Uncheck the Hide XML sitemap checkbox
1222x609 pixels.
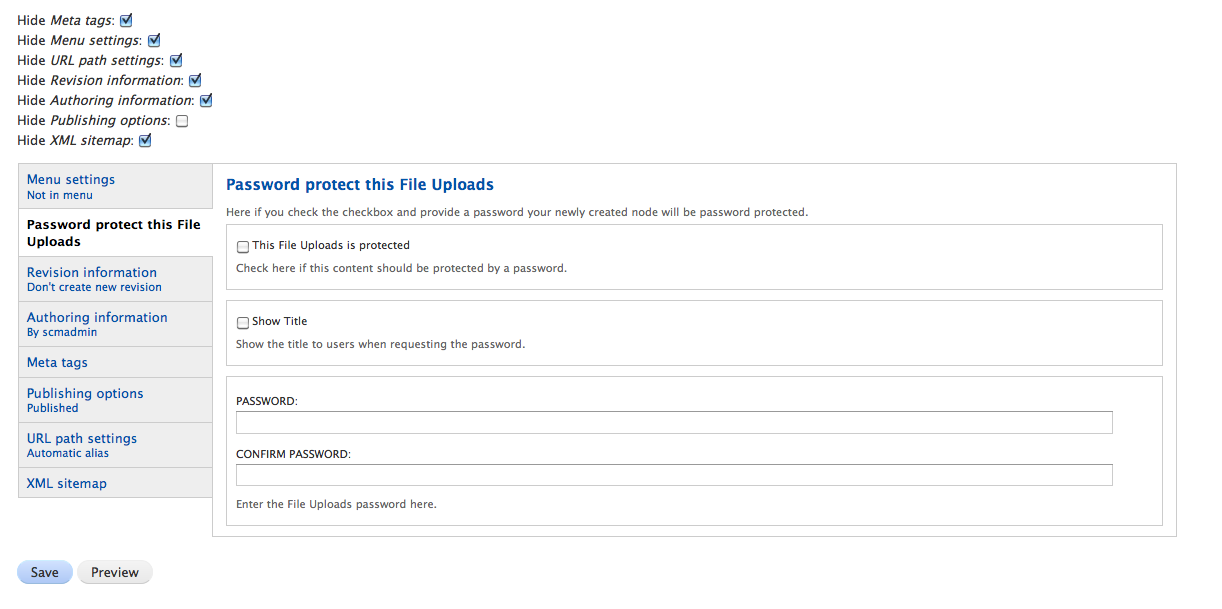pyautogui.click(x=144, y=139)
